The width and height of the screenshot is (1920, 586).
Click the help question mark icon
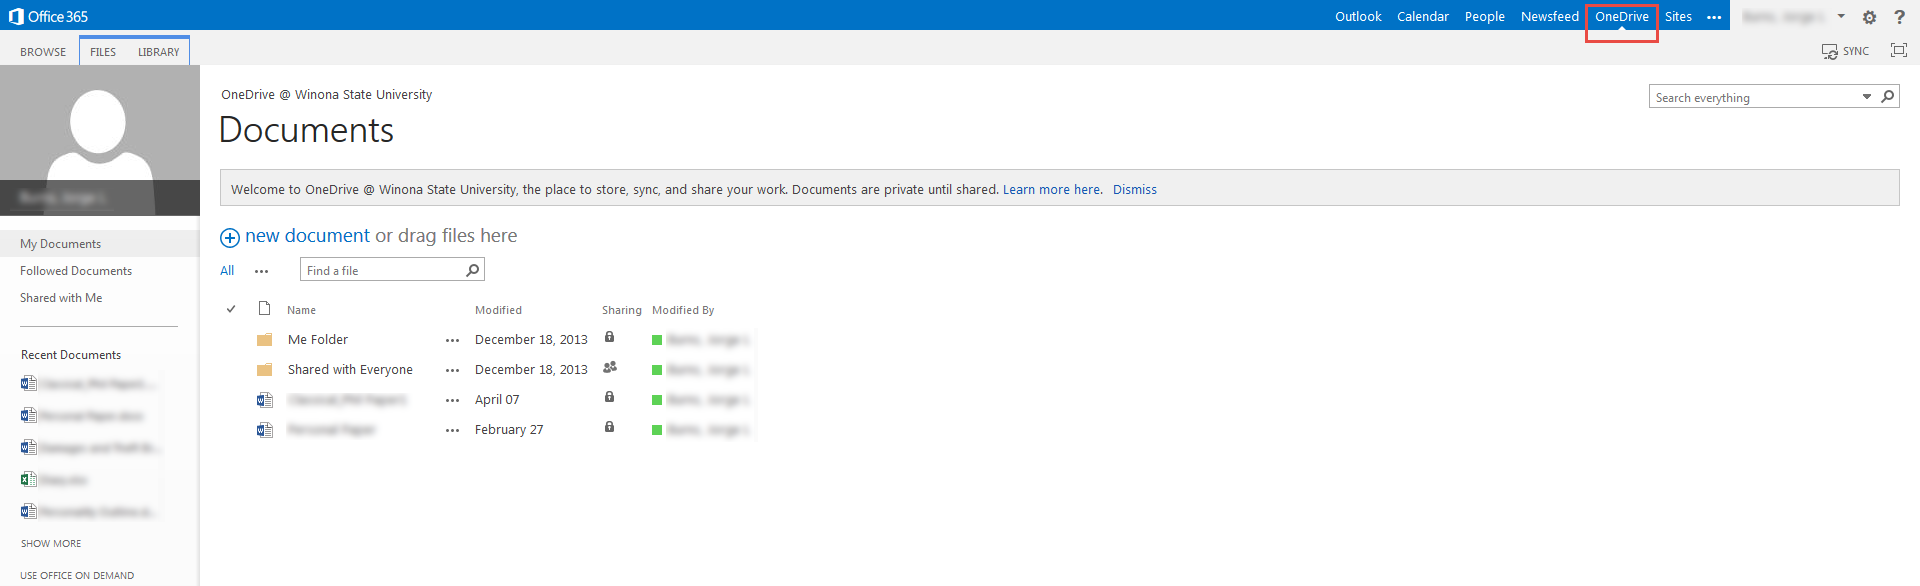1899,17
